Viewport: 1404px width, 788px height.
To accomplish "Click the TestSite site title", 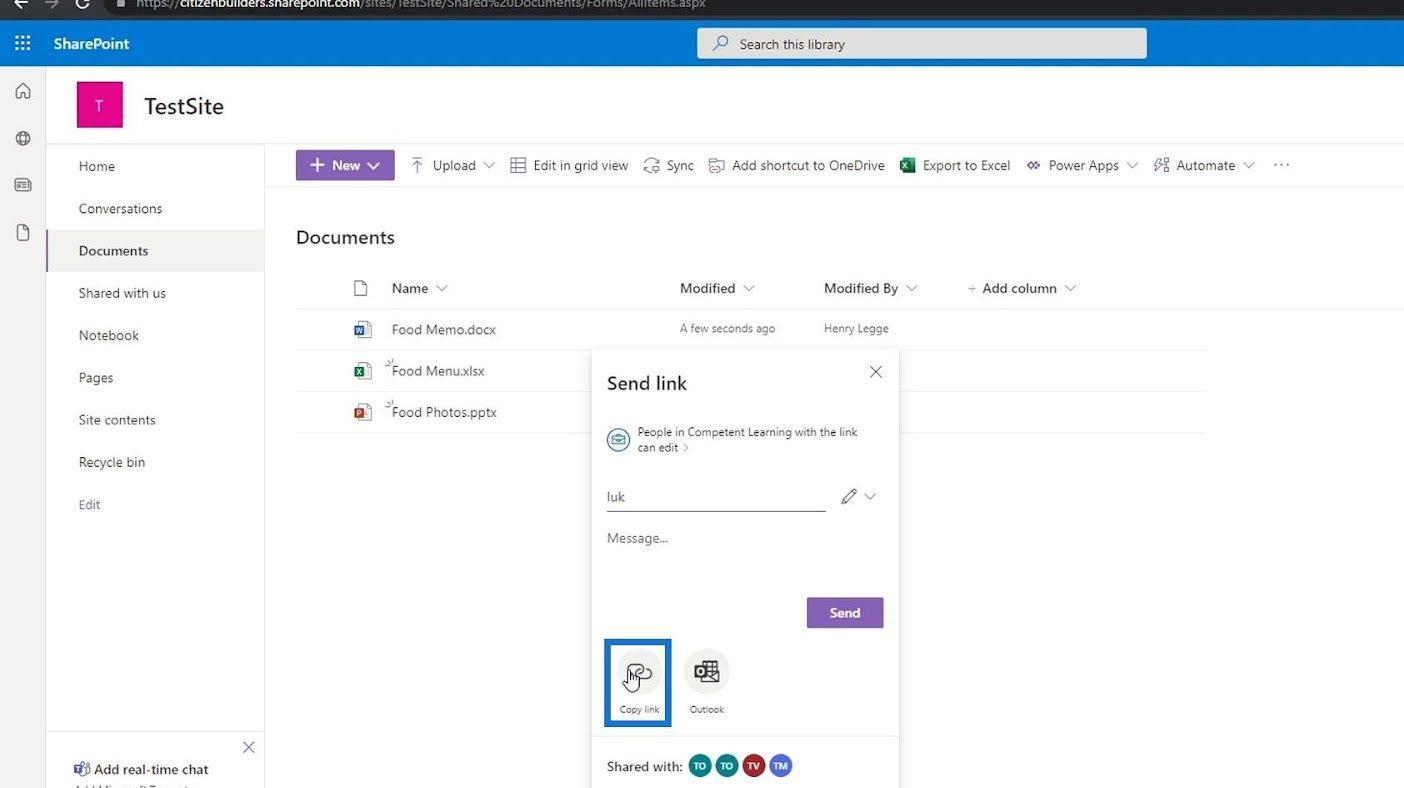I will tap(184, 106).
